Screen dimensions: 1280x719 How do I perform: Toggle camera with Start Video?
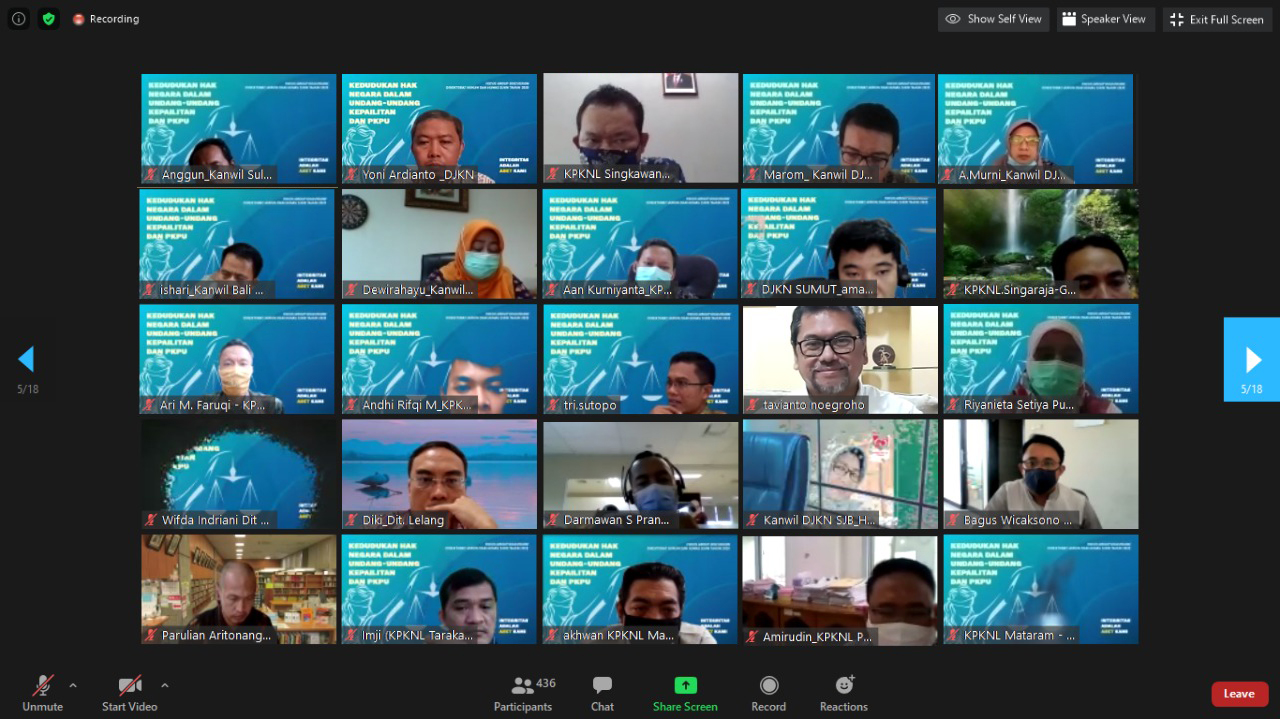129,693
